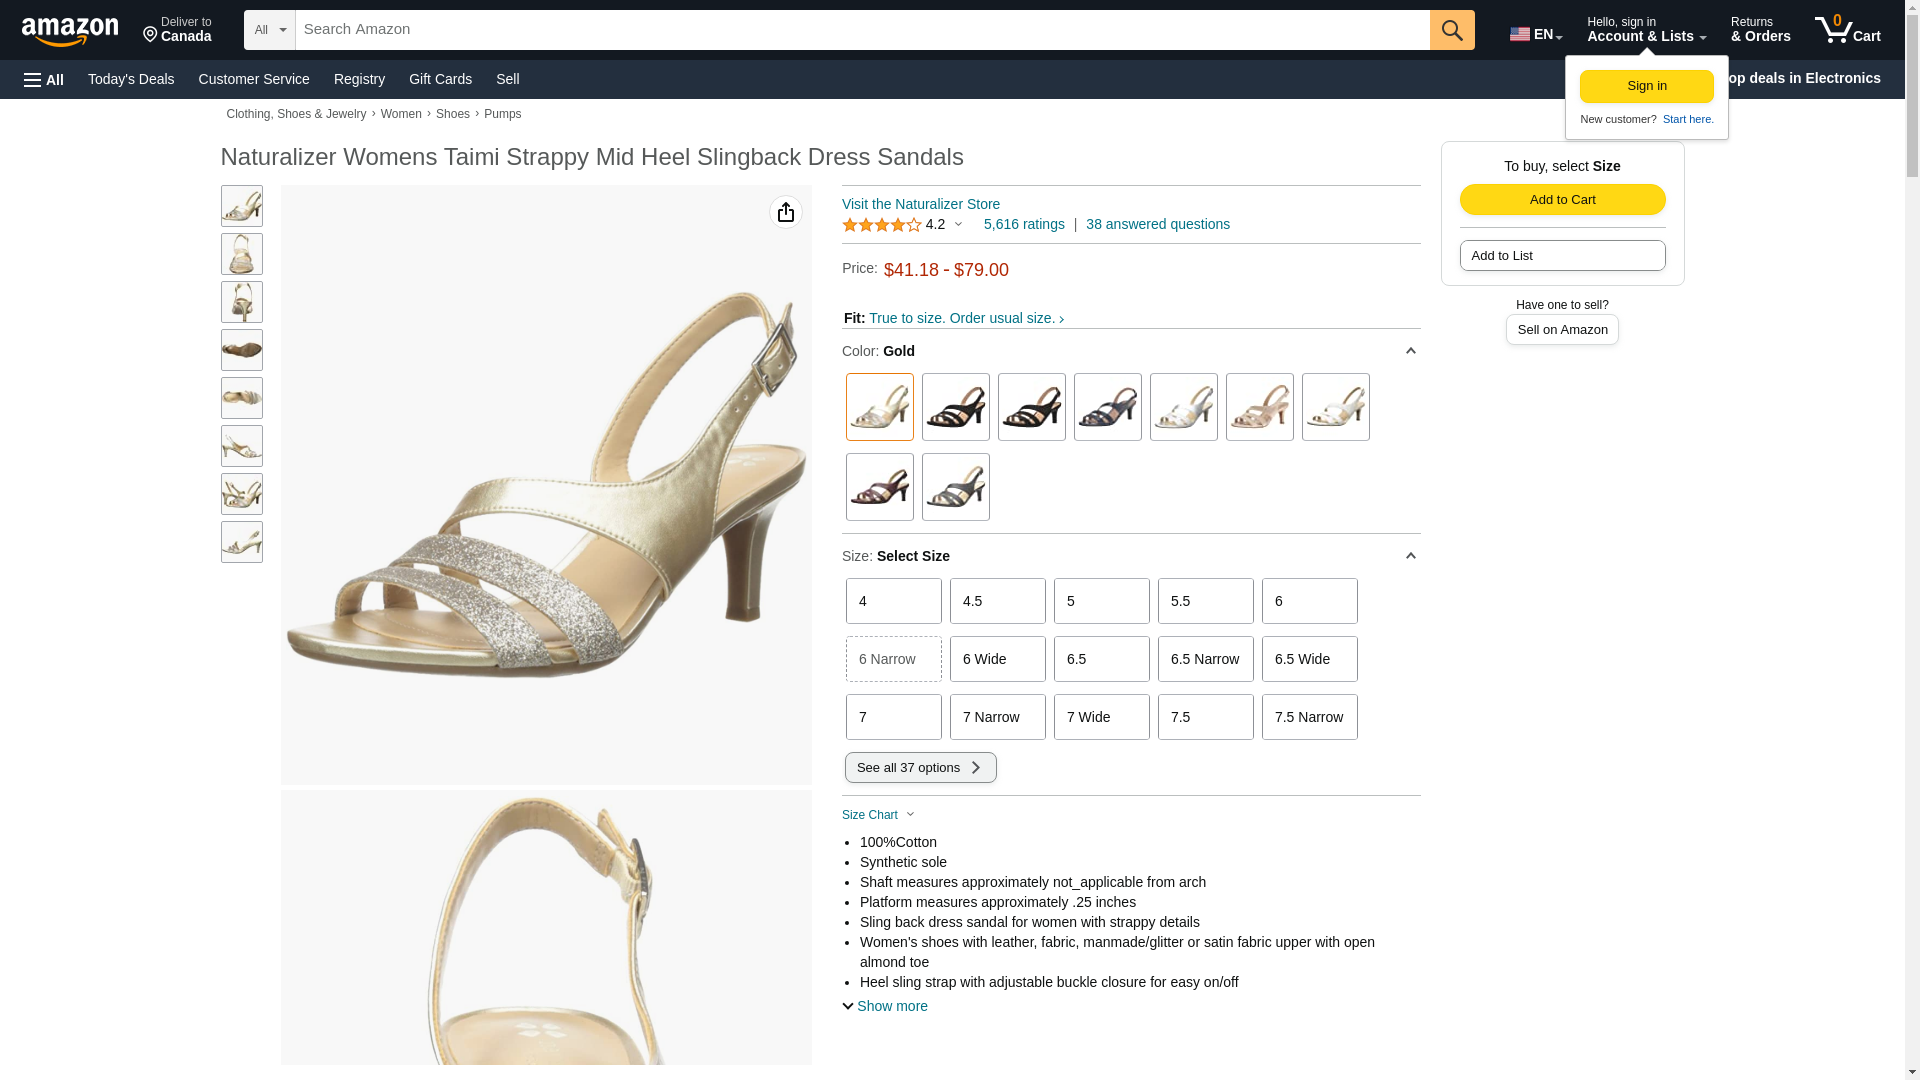The image size is (1920, 1080).
Task: Expand Show more product details
Action: (x=885, y=1006)
